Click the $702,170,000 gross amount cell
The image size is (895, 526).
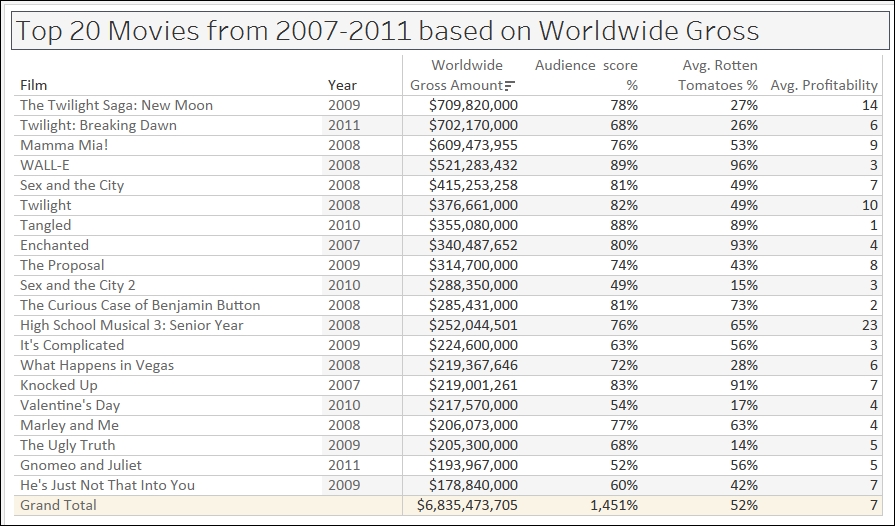pos(473,126)
